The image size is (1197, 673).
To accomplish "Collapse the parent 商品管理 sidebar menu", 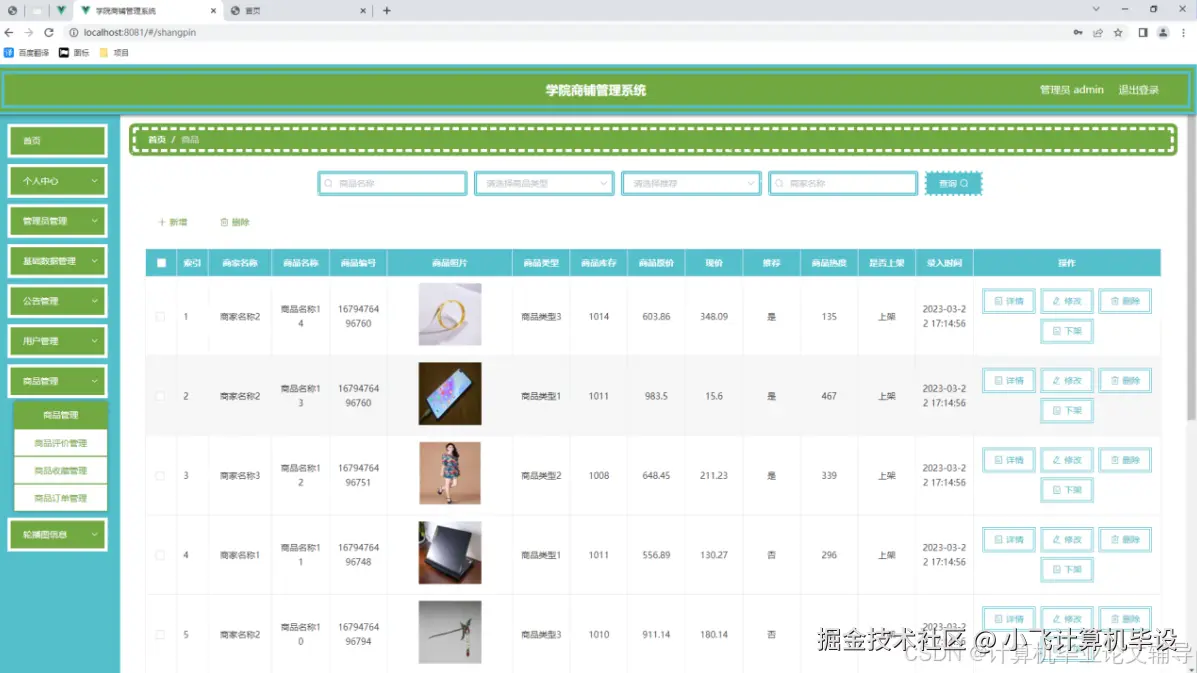I will (57, 382).
